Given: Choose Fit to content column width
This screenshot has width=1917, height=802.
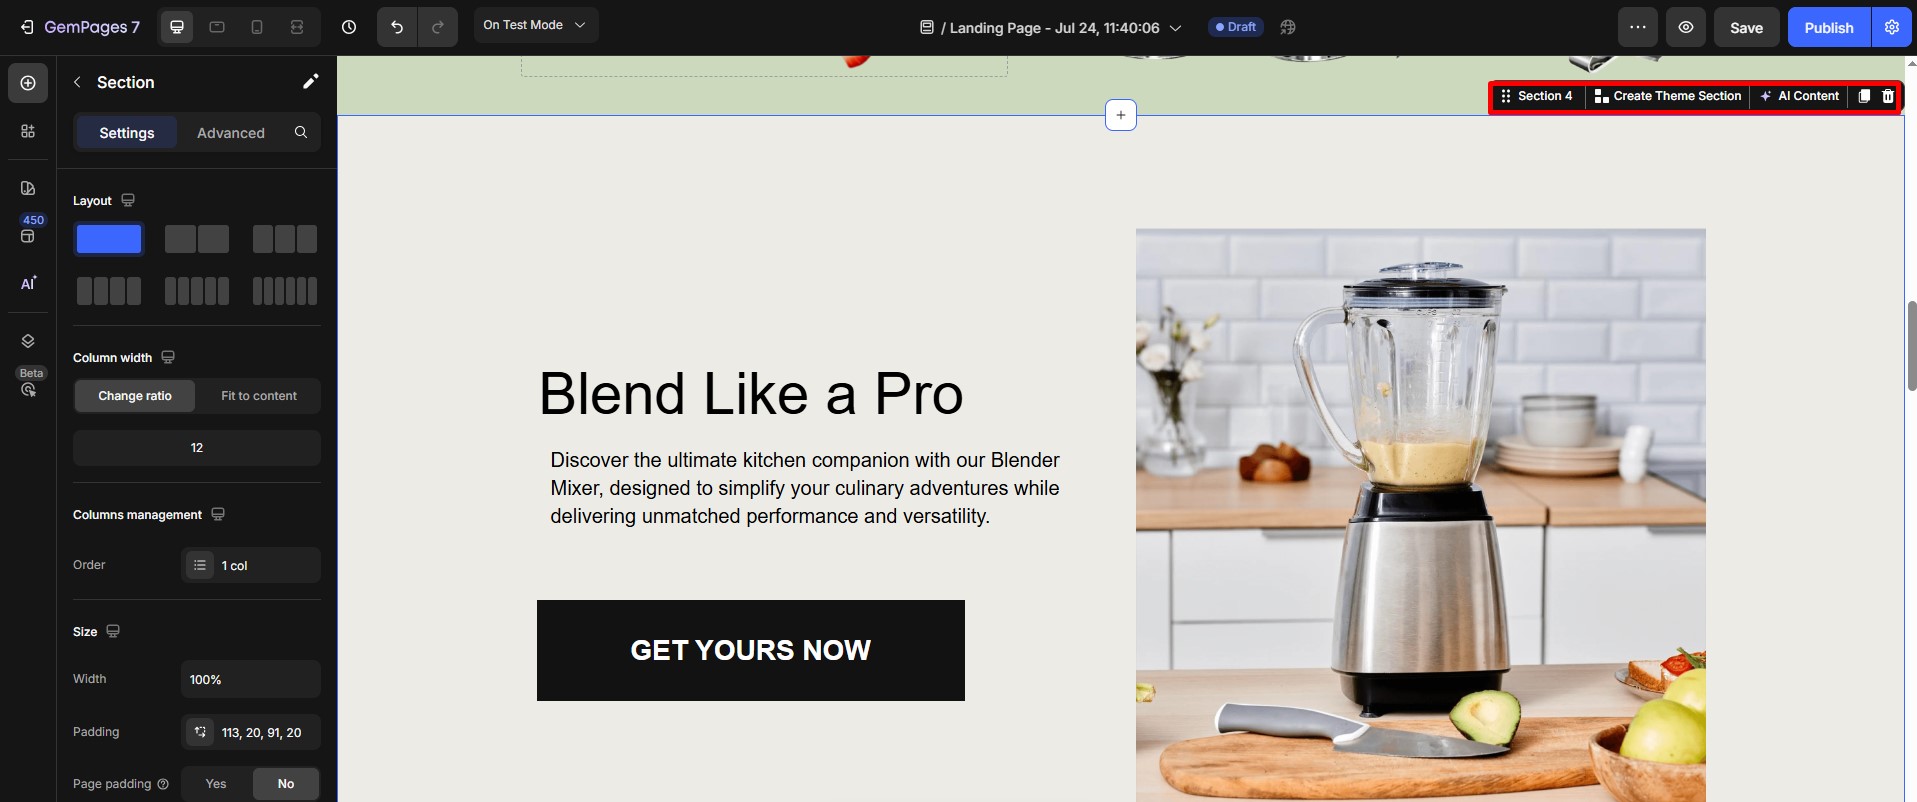Looking at the screenshot, I should pos(259,396).
